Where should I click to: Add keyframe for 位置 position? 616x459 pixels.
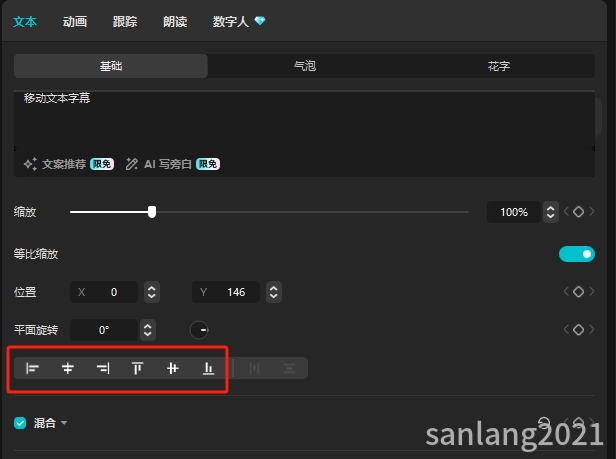pos(578,292)
